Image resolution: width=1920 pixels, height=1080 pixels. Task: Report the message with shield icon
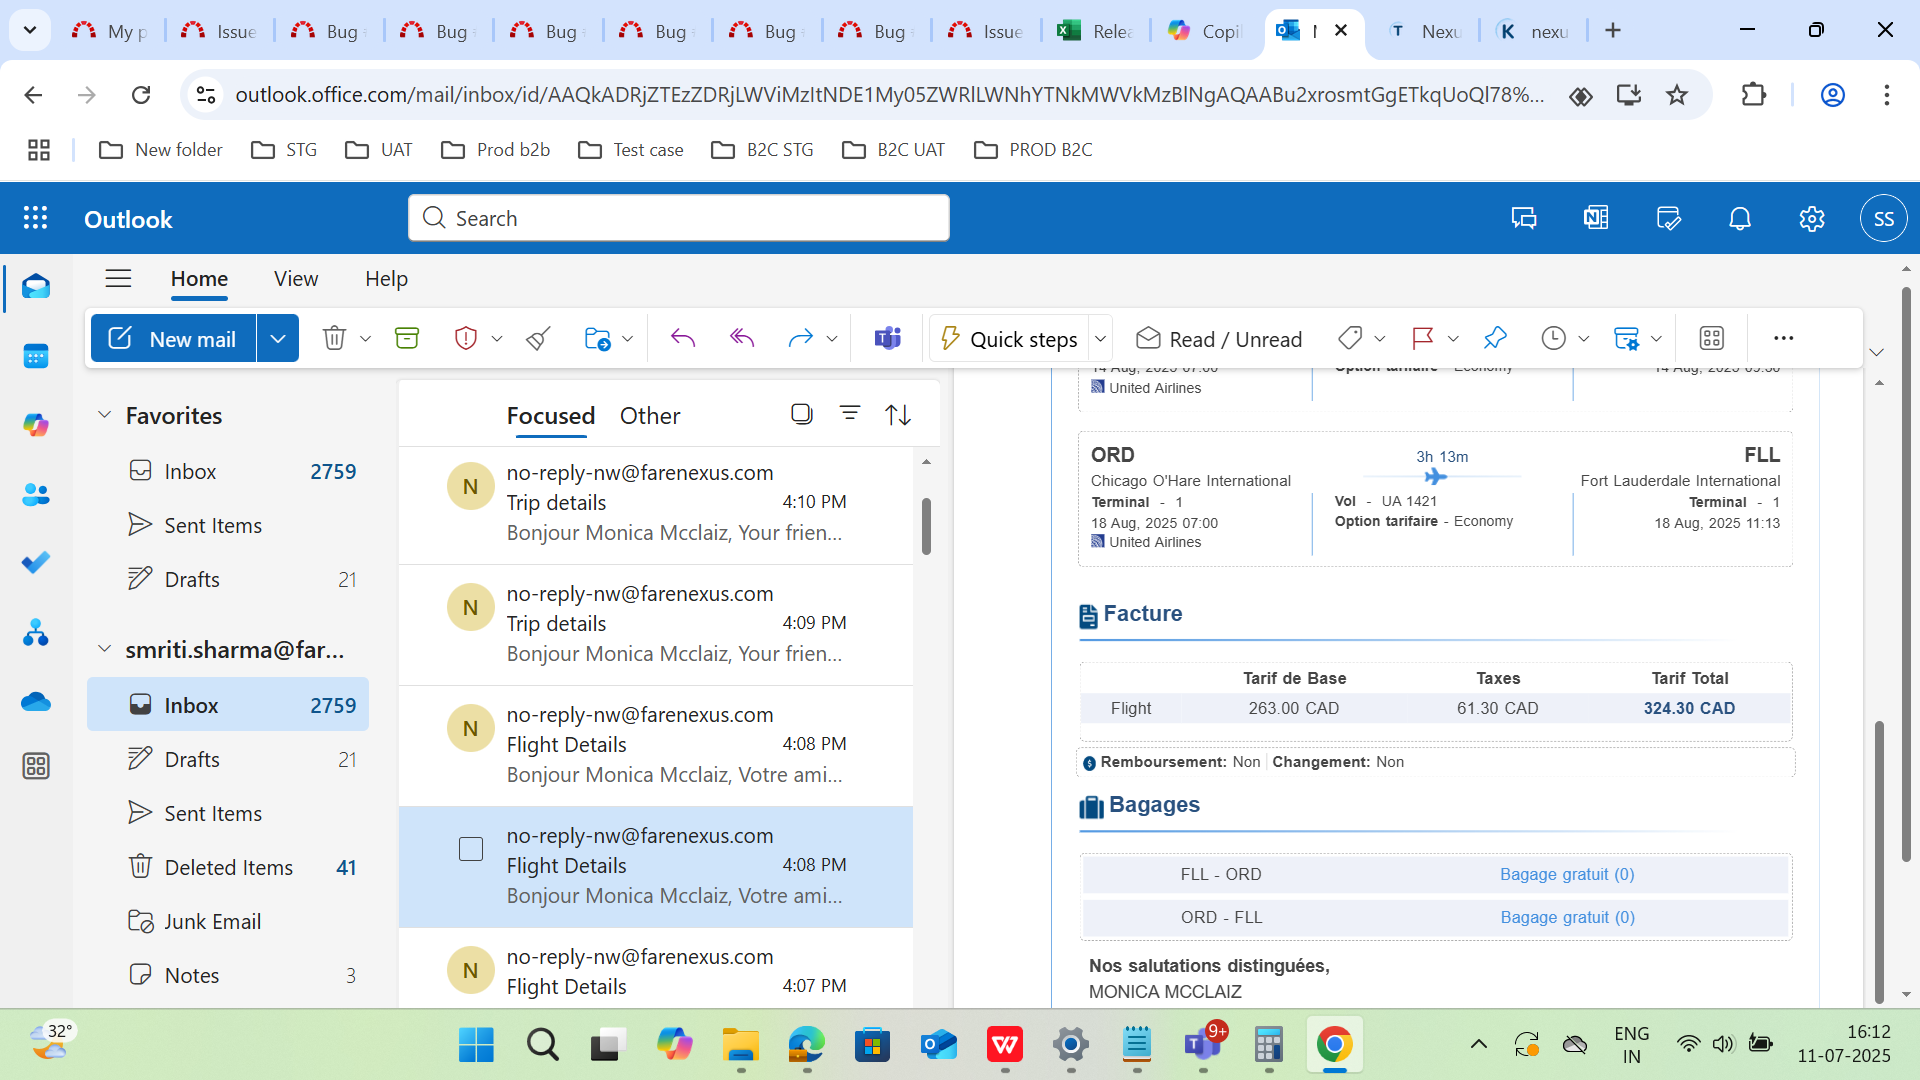click(465, 338)
